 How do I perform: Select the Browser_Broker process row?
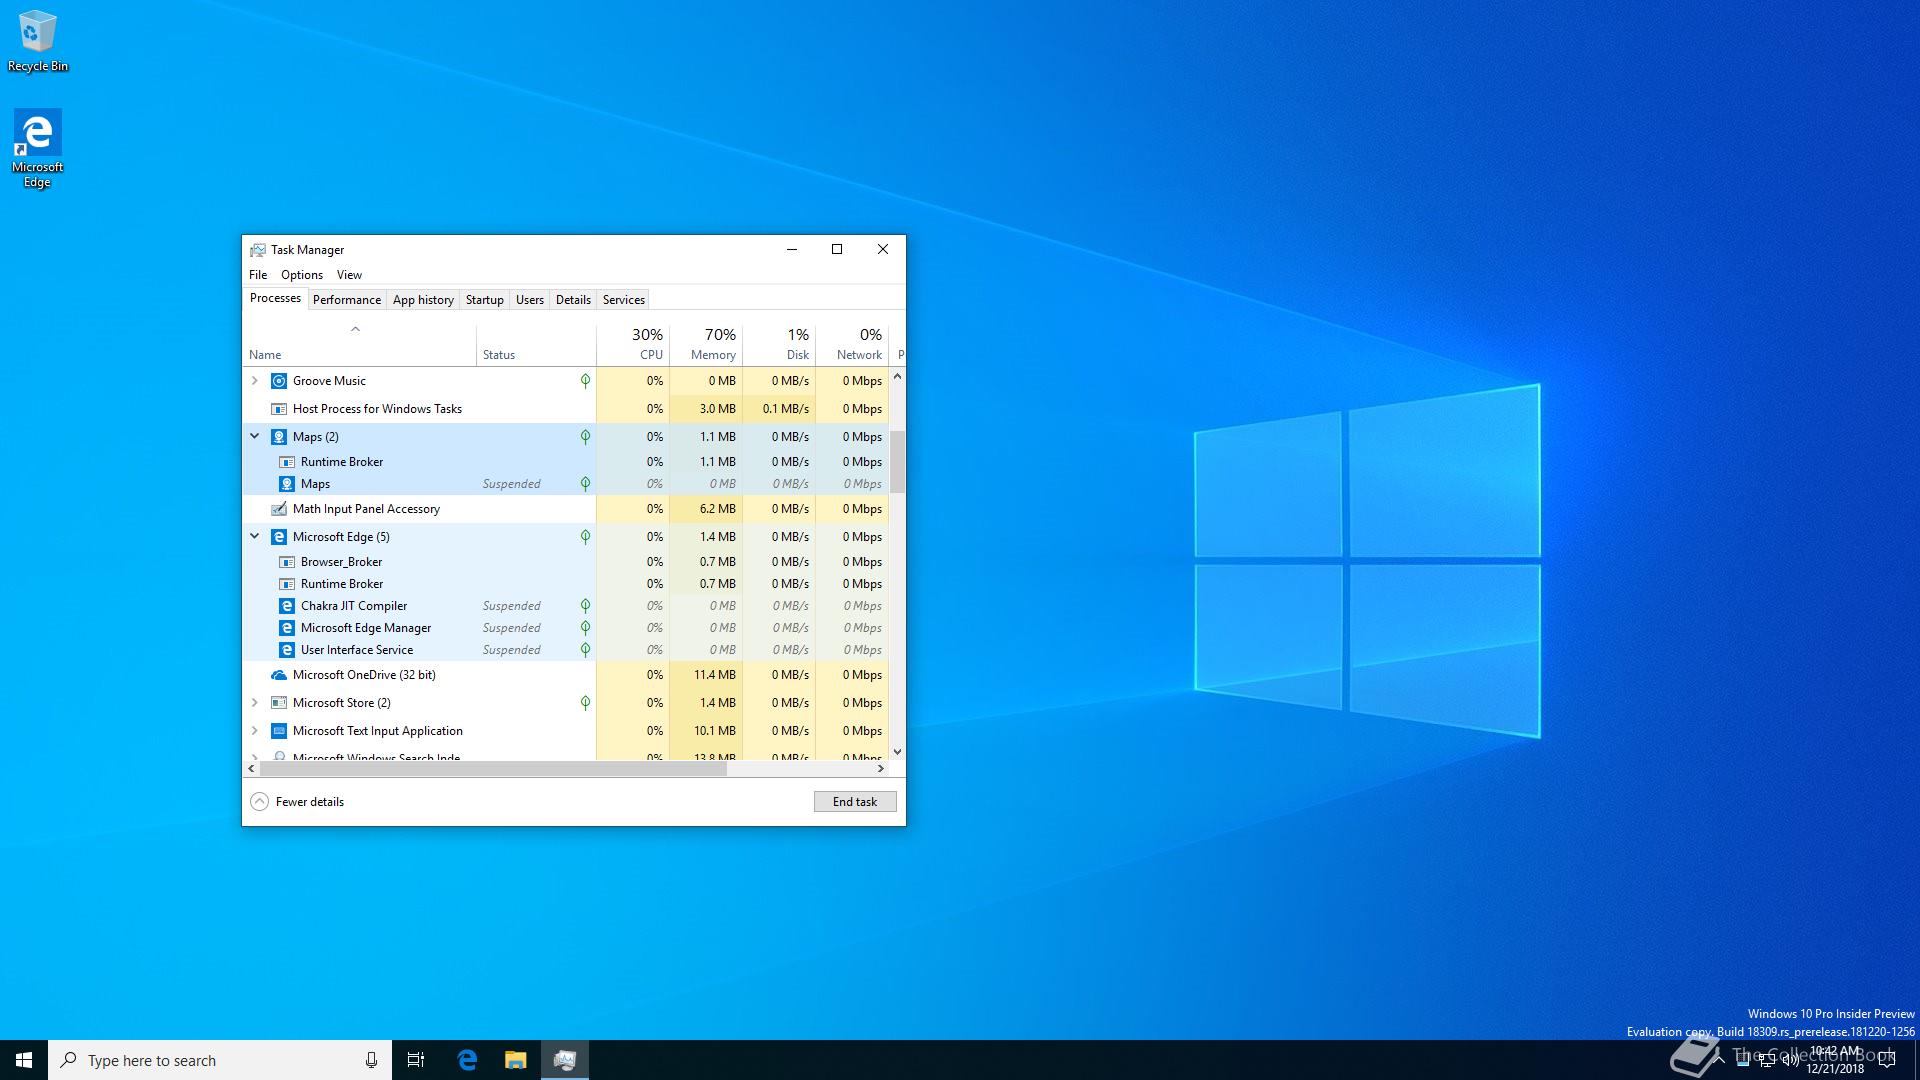566,562
